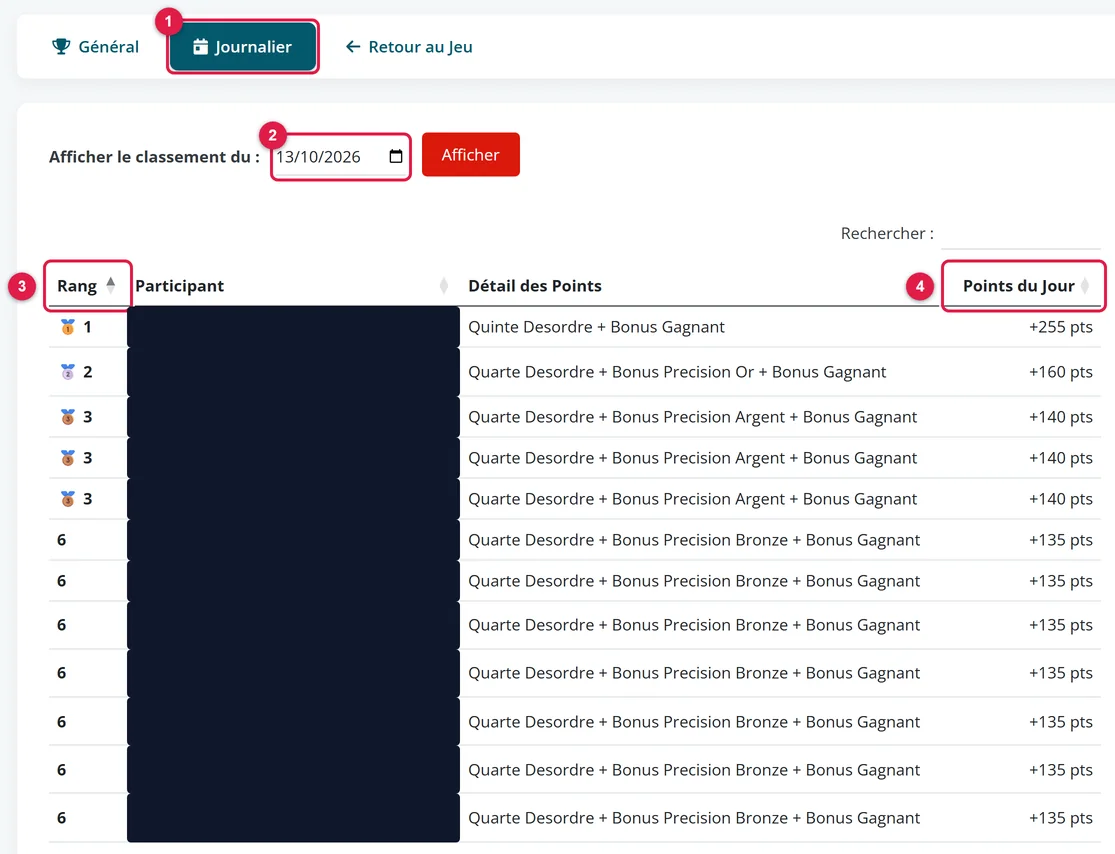The width and height of the screenshot is (1115, 854).
Task: Click the red Afficher button
Action: (471, 154)
